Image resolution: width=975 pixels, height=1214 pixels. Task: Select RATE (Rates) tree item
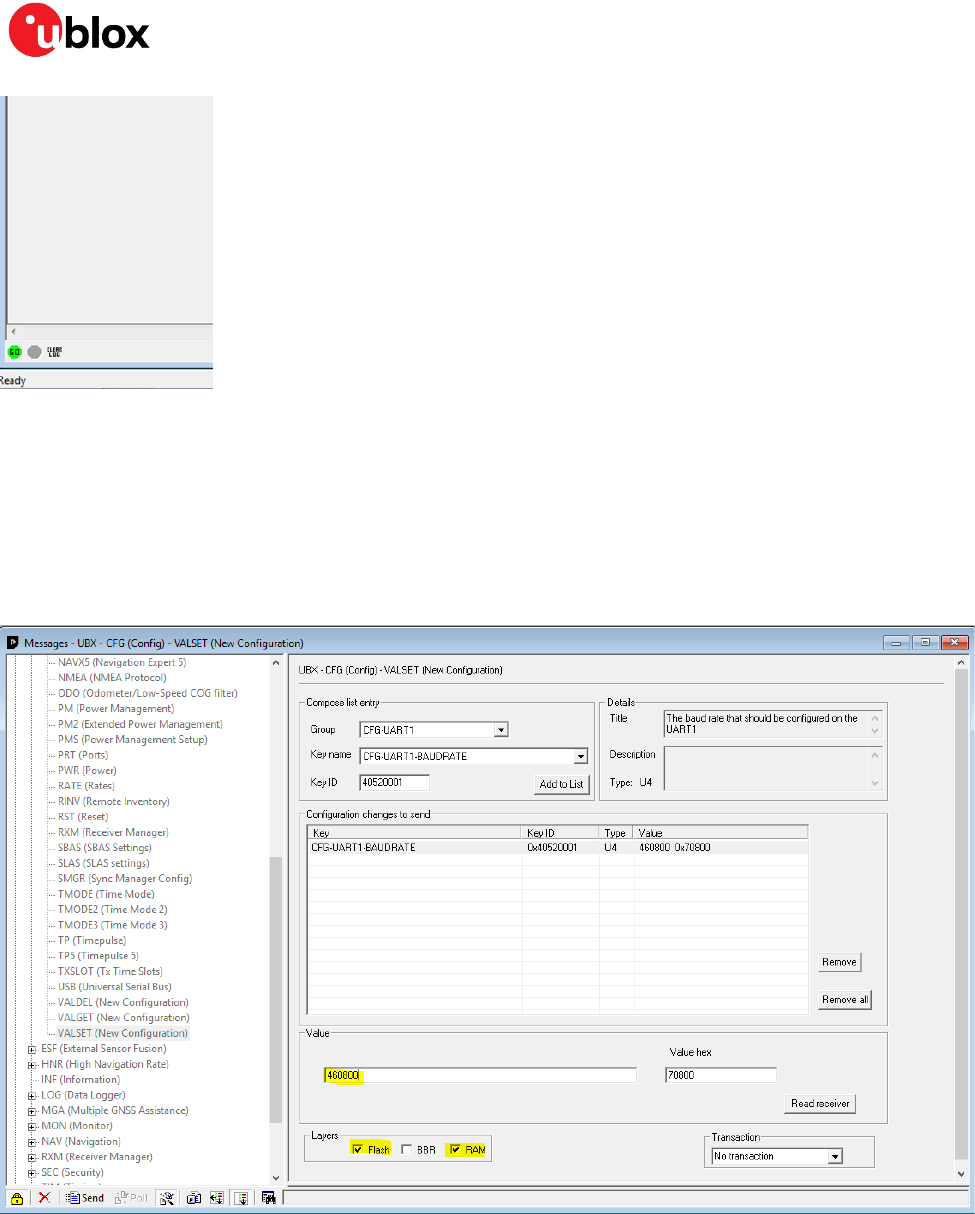click(x=86, y=786)
